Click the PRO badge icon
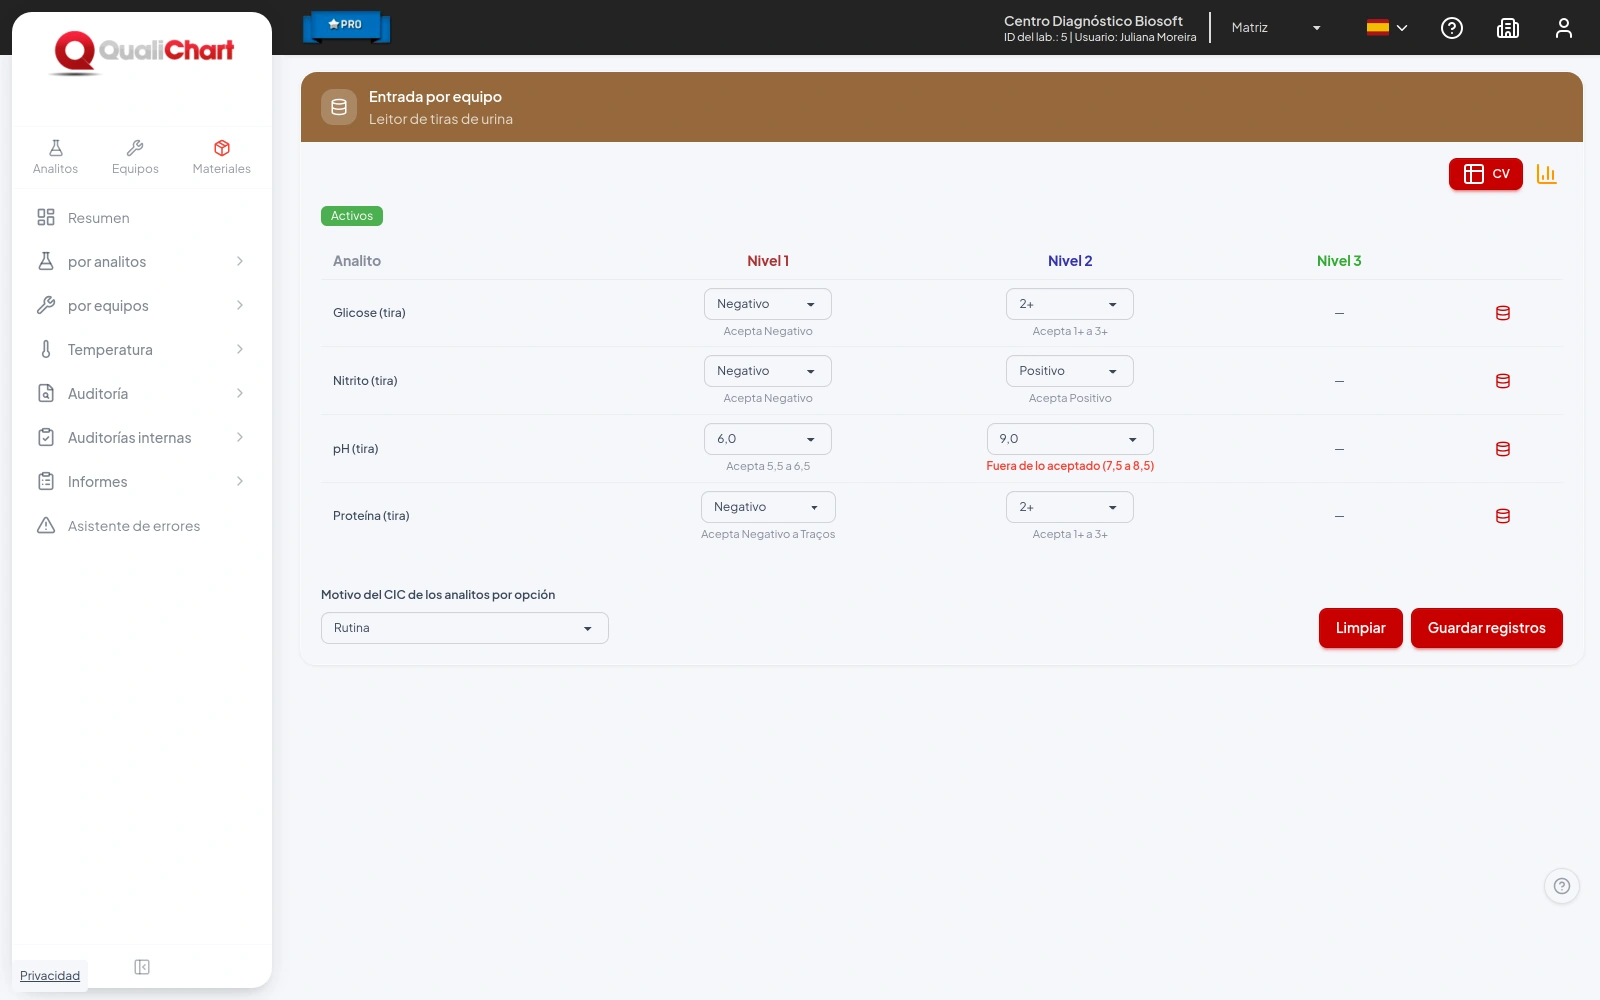 point(346,26)
